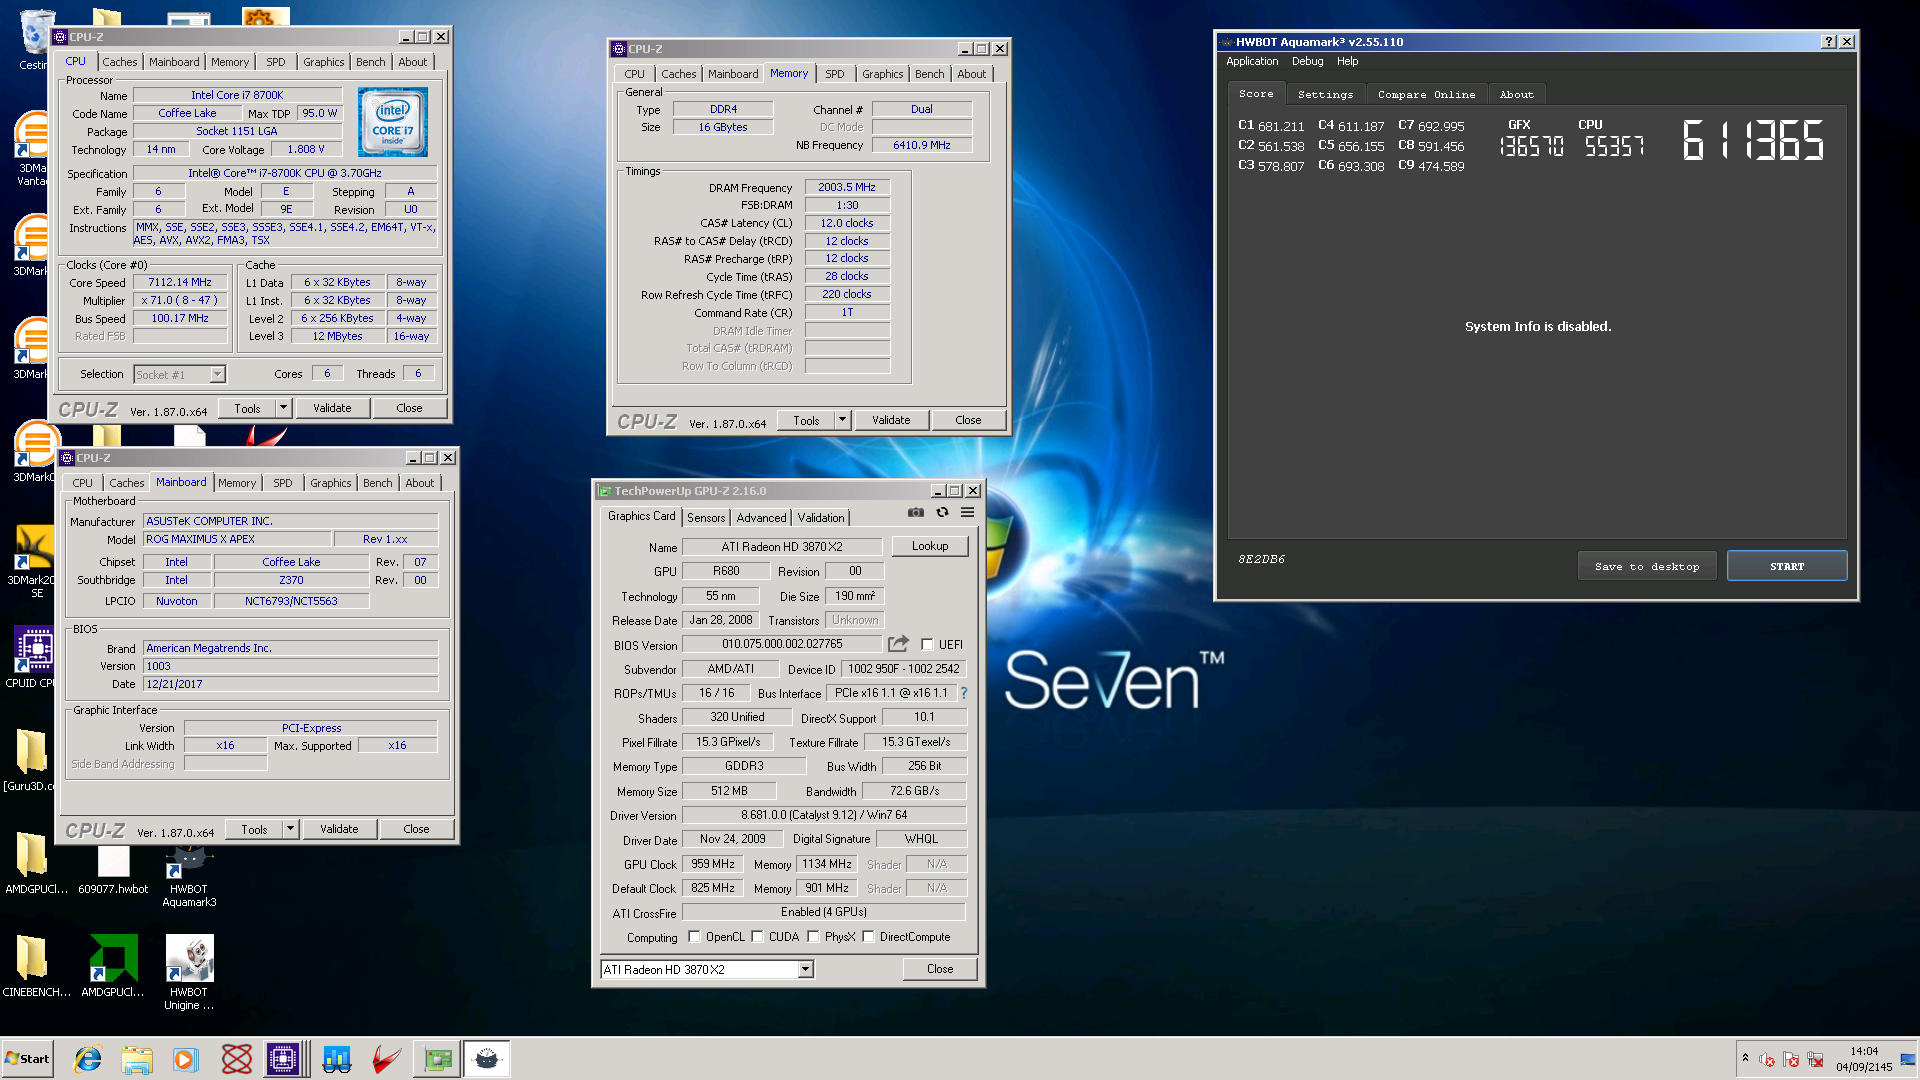Click the Windows Start button
This screenshot has height=1080, width=1920.
pyautogui.click(x=27, y=1059)
